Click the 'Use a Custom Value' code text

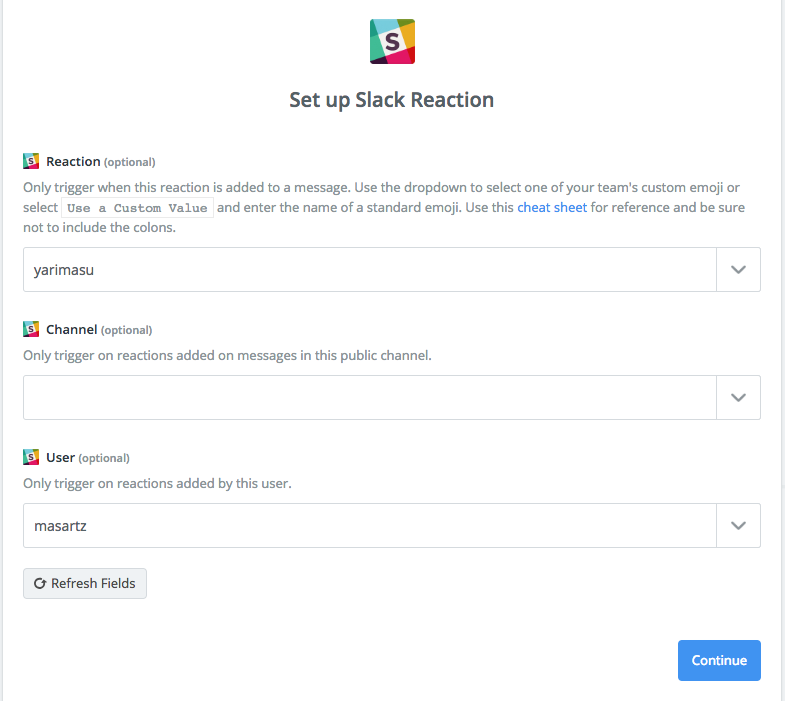(x=137, y=208)
